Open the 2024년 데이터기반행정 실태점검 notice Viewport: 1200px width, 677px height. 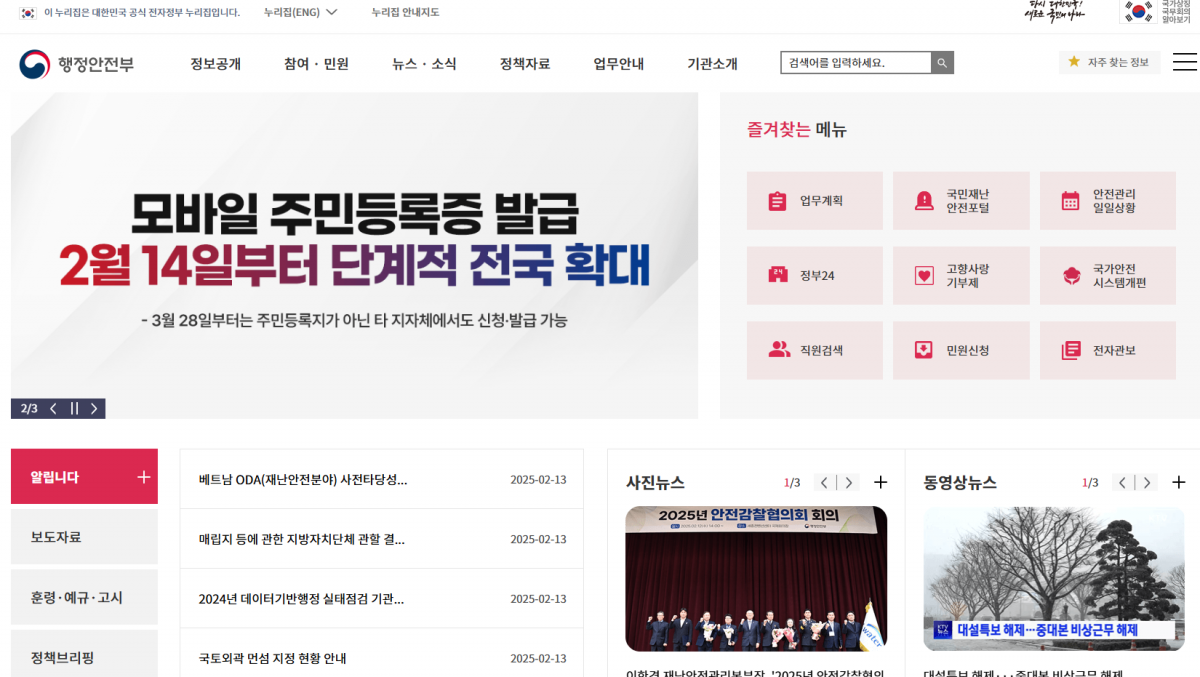tap(301, 599)
